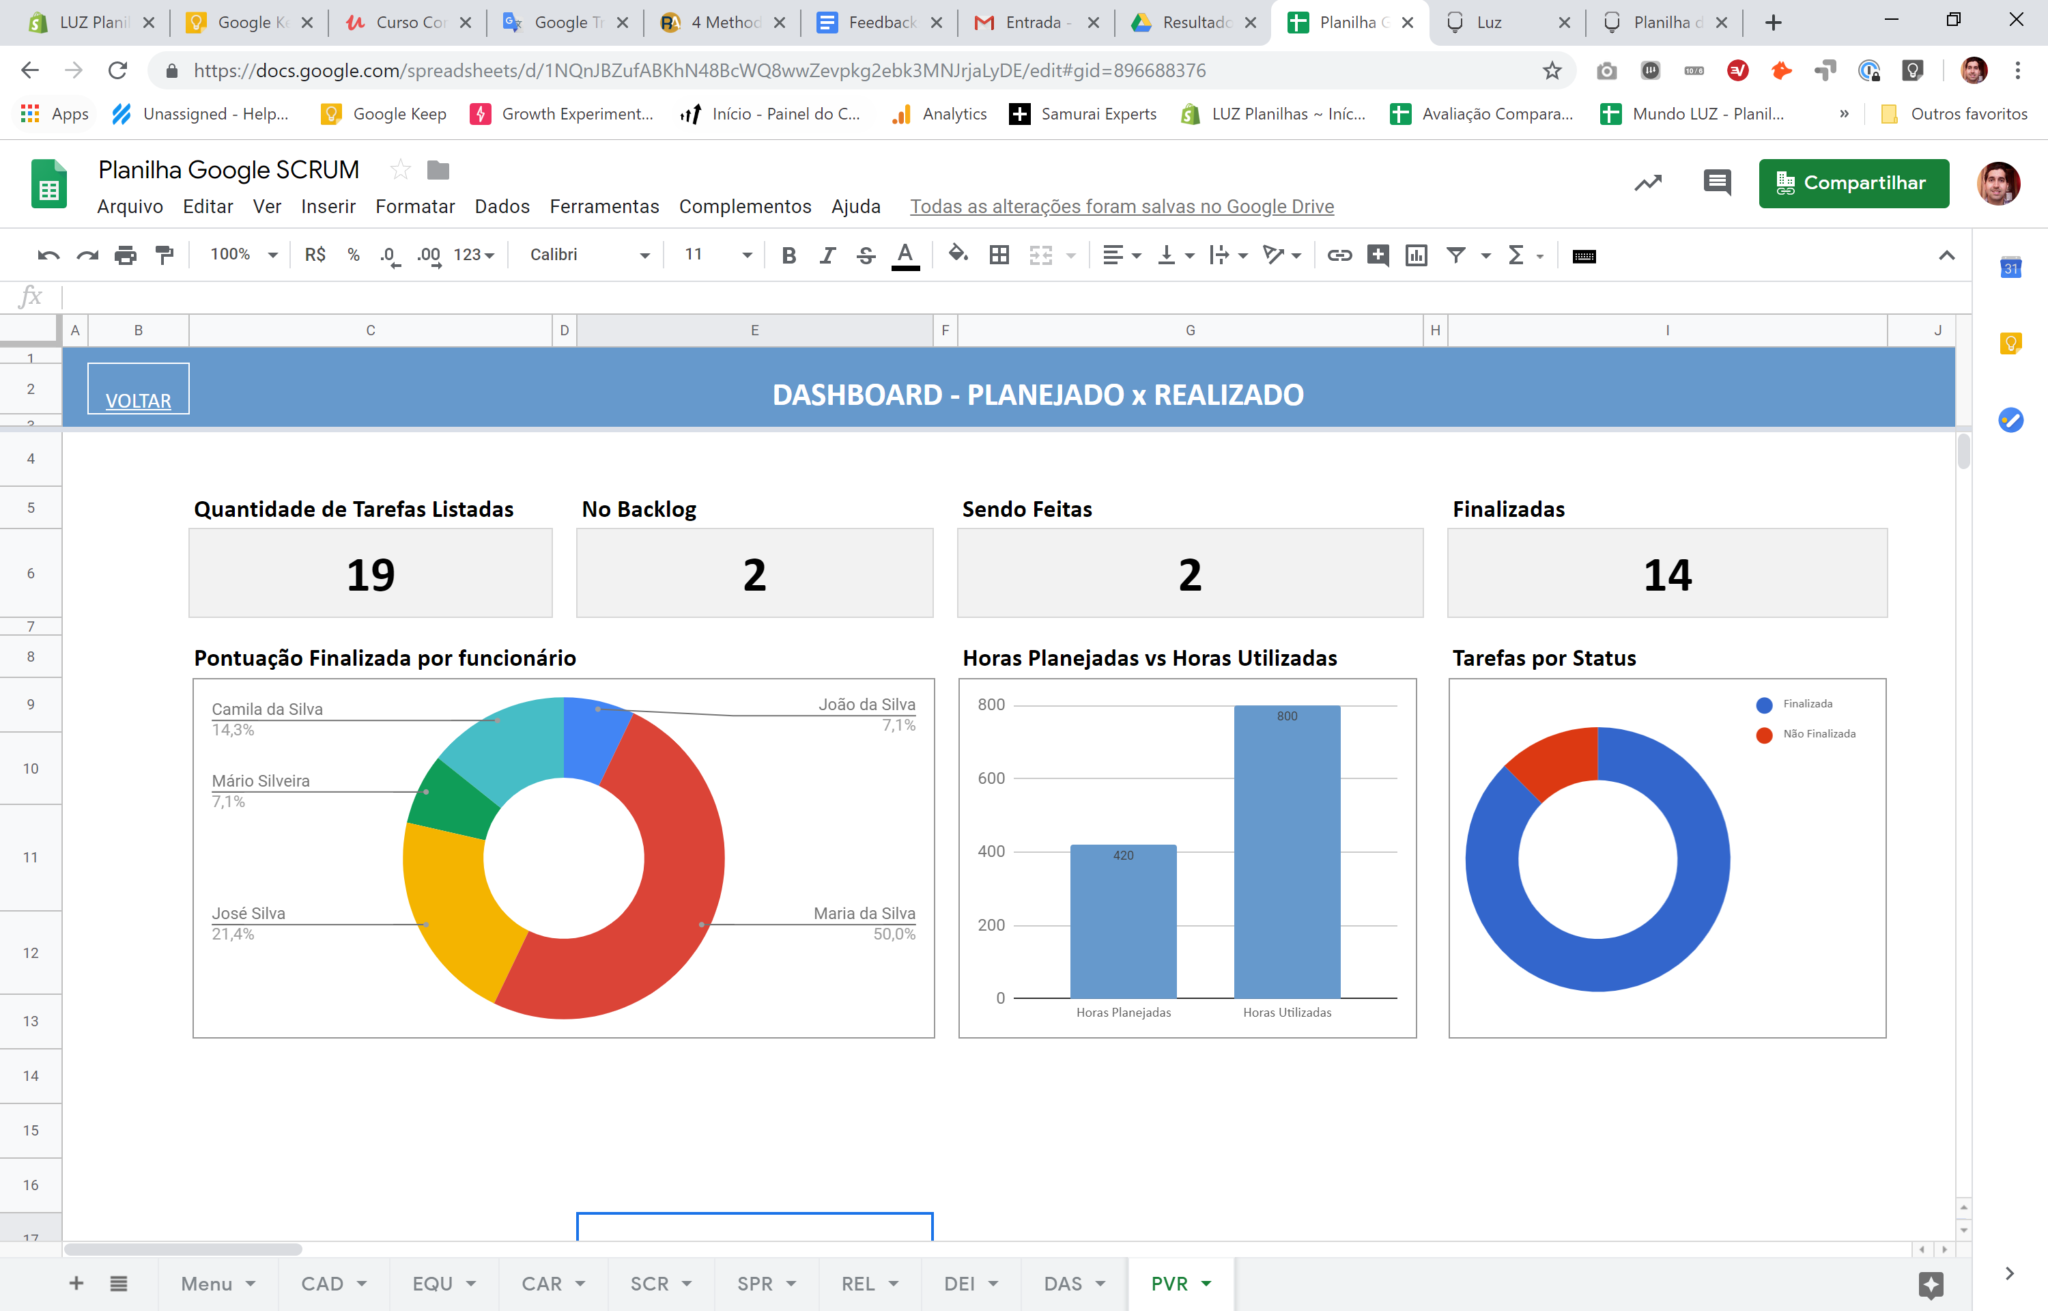This screenshot has height=1311, width=2048.
Task: Open the Calibri font family dropdown
Action: [585, 255]
